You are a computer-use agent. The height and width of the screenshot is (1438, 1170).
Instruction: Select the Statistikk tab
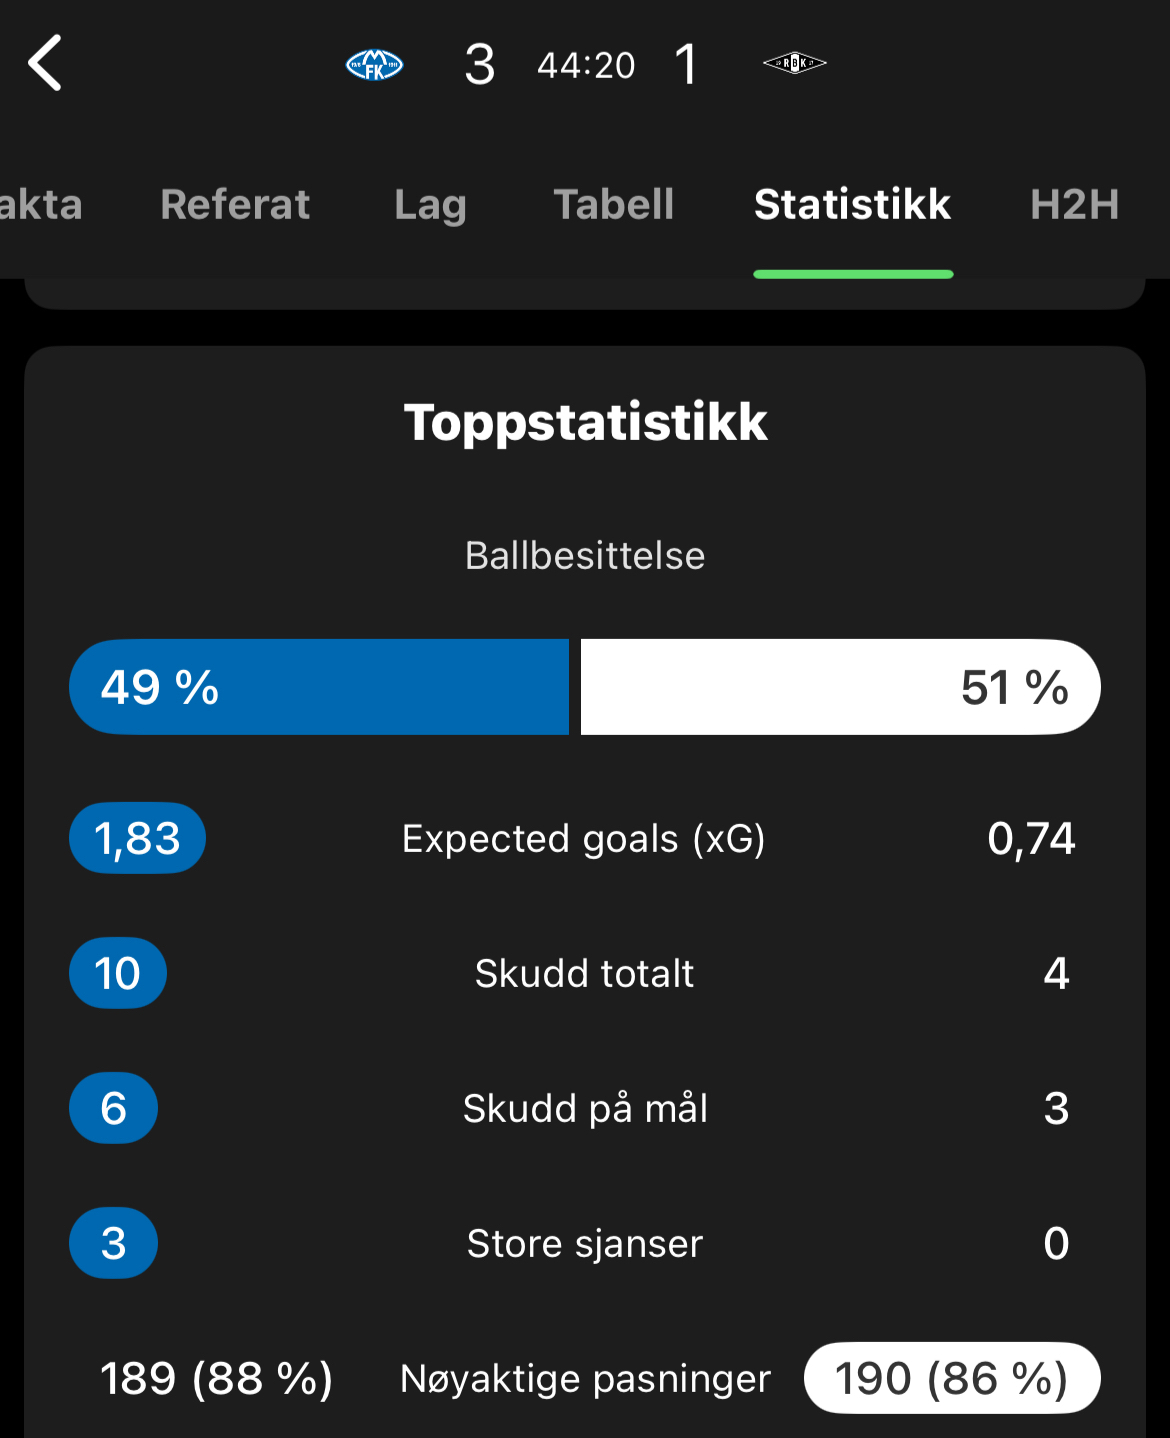point(852,205)
